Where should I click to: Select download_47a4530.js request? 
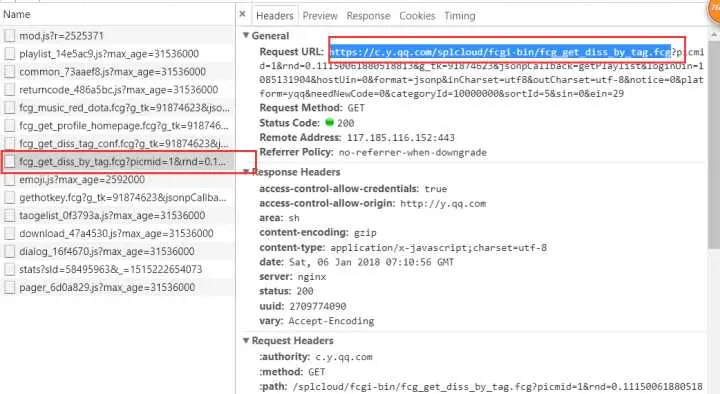point(118,233)
